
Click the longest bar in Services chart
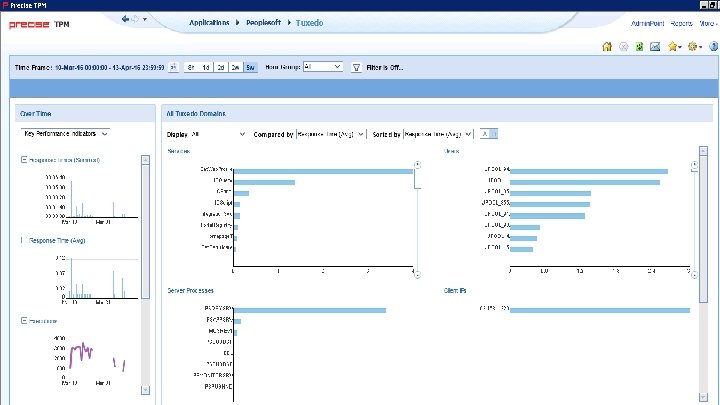point(324,171)
